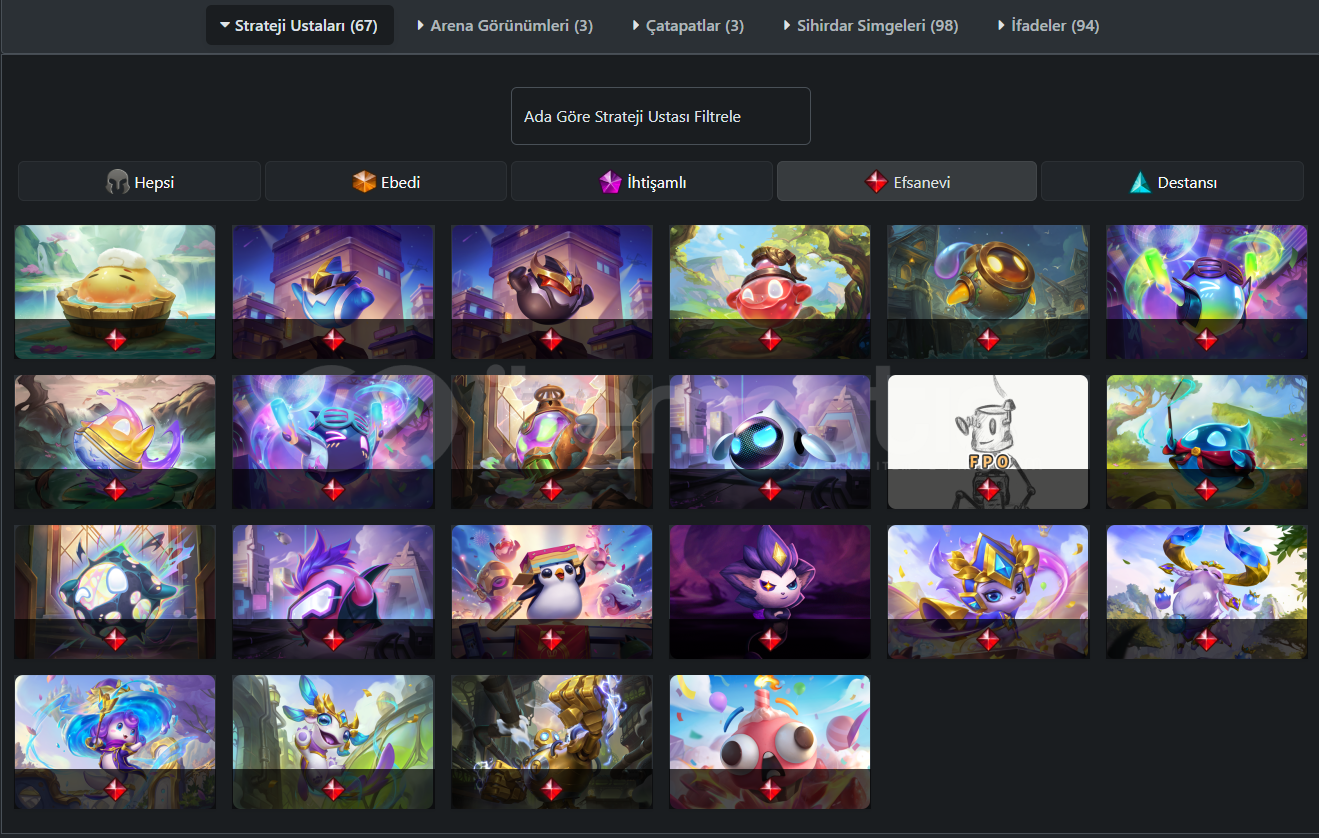Open the blue sprite with red scarf

(1207, 441)
